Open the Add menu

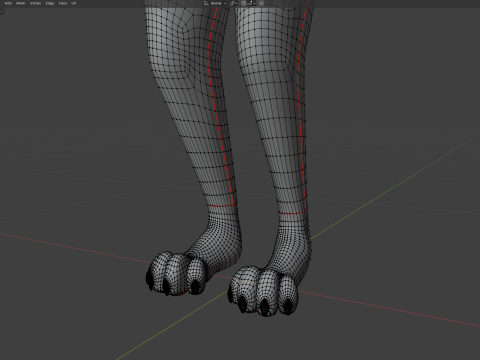(x=8, y=3)
